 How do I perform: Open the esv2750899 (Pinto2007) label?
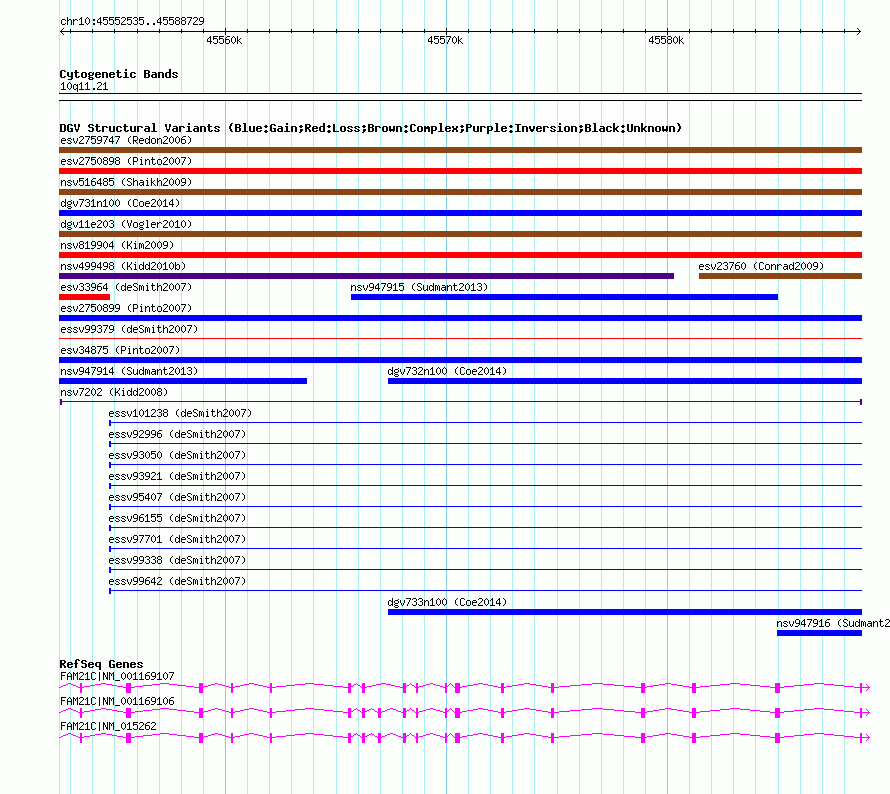click(126, 308)
